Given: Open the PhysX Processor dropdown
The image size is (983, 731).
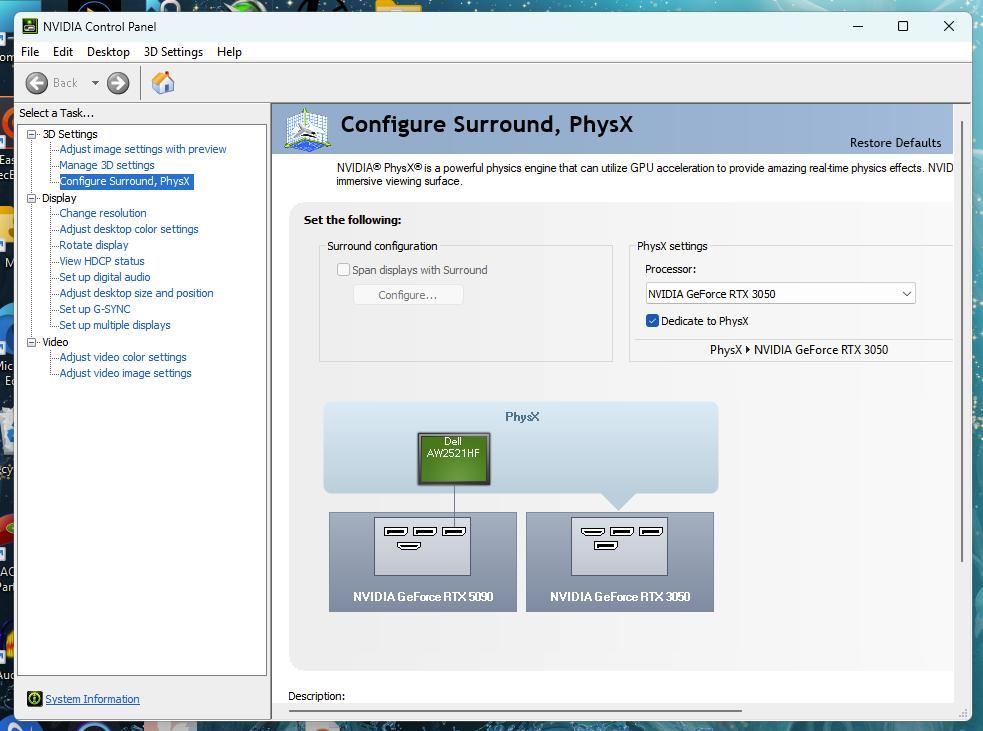Looking at the screenshot, I should (x=780, y=294).
